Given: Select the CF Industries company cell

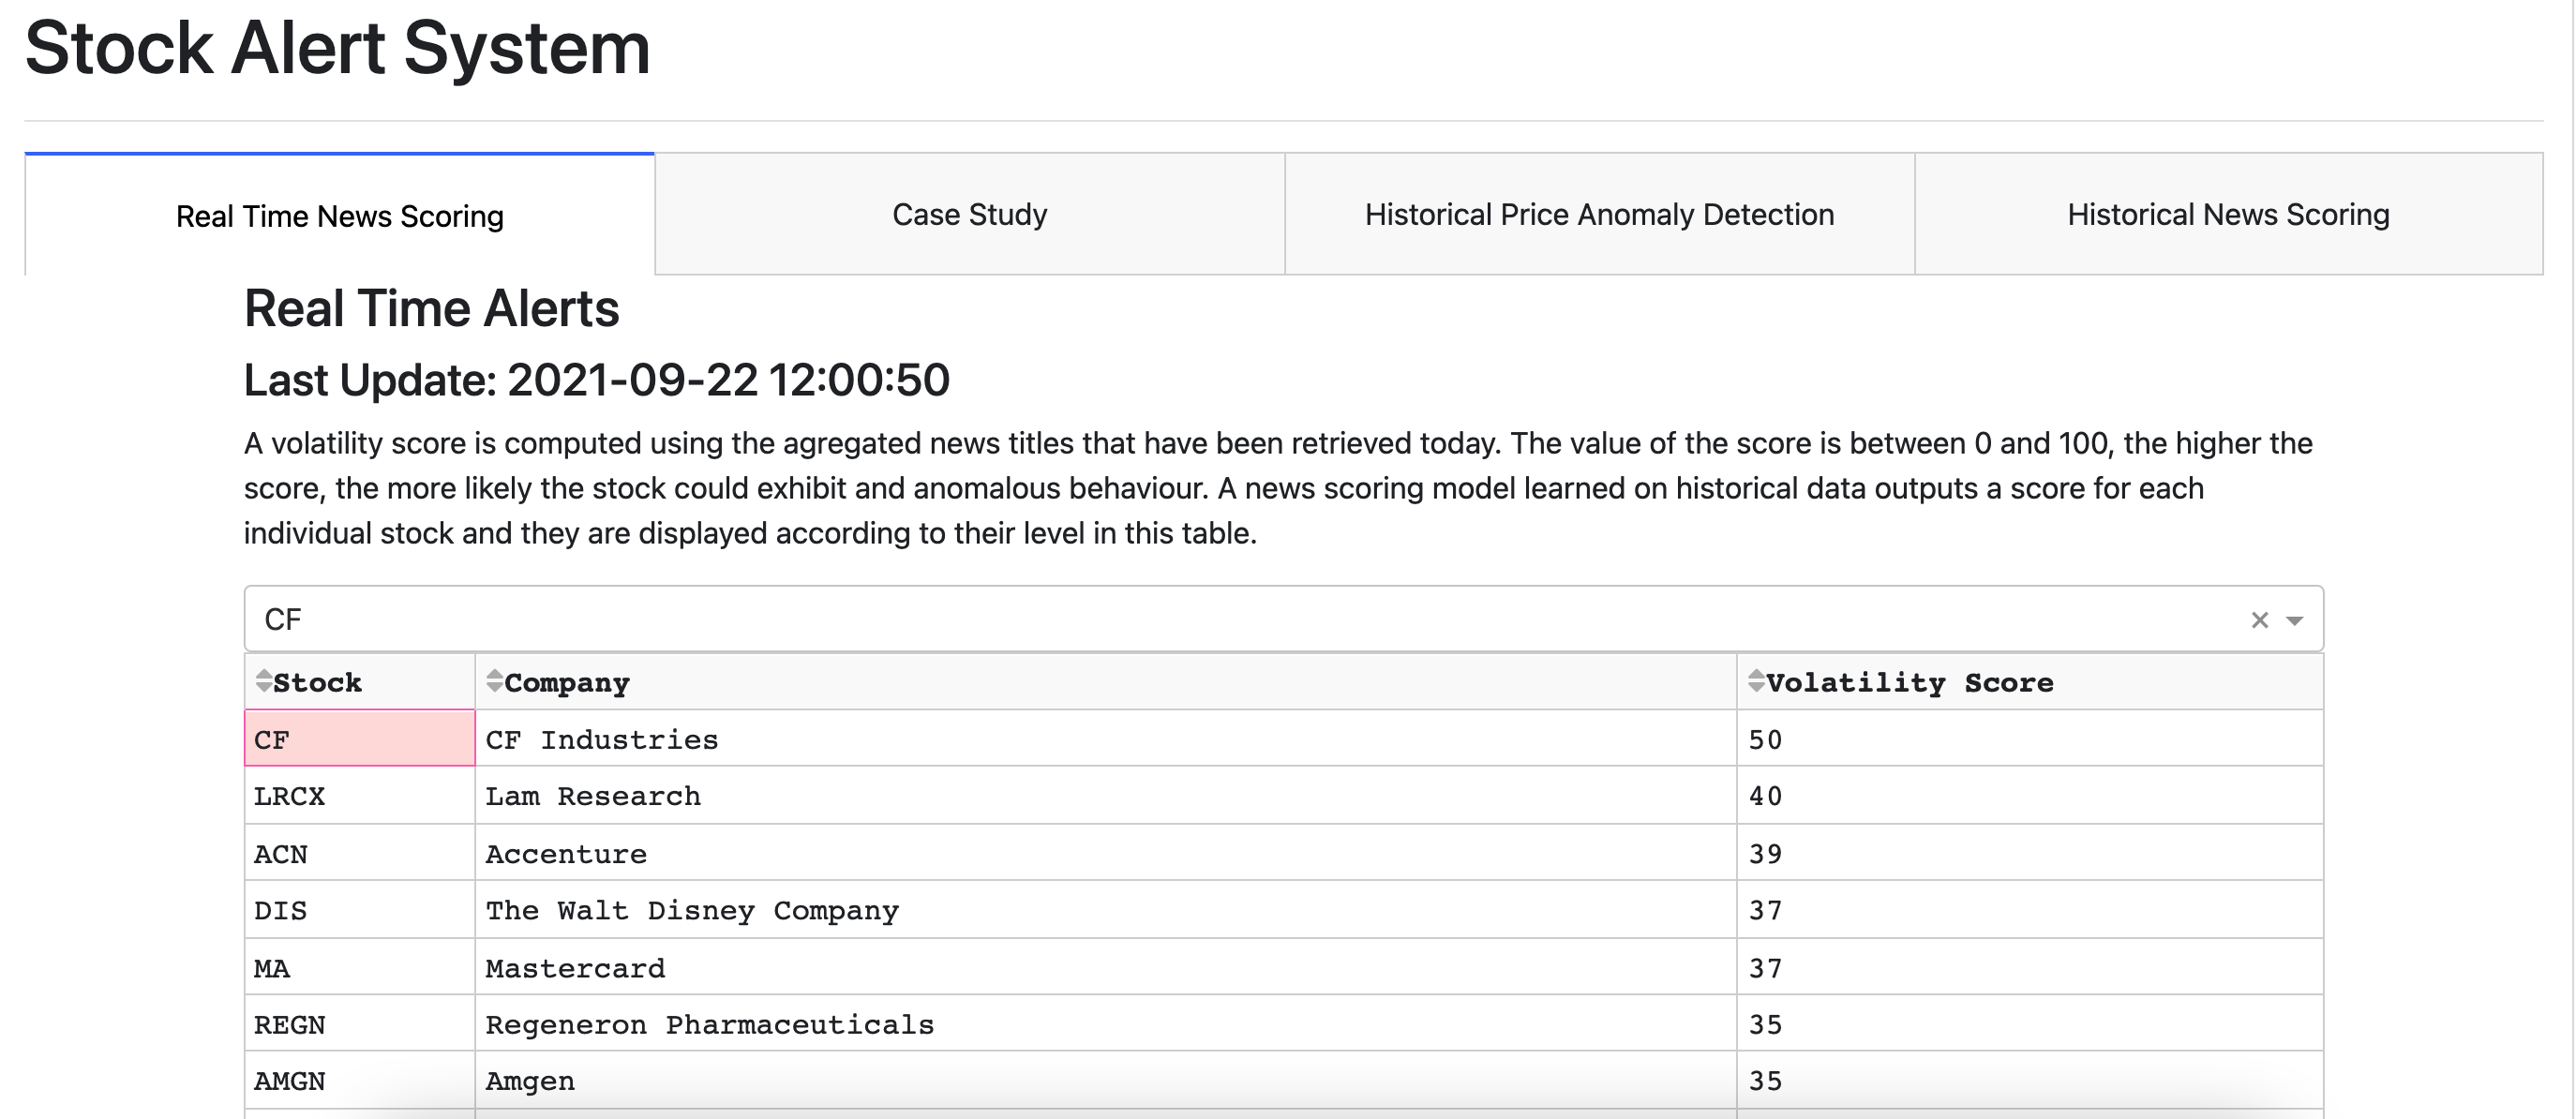Looking at the screenshot, I should (x=1106, y=738).
